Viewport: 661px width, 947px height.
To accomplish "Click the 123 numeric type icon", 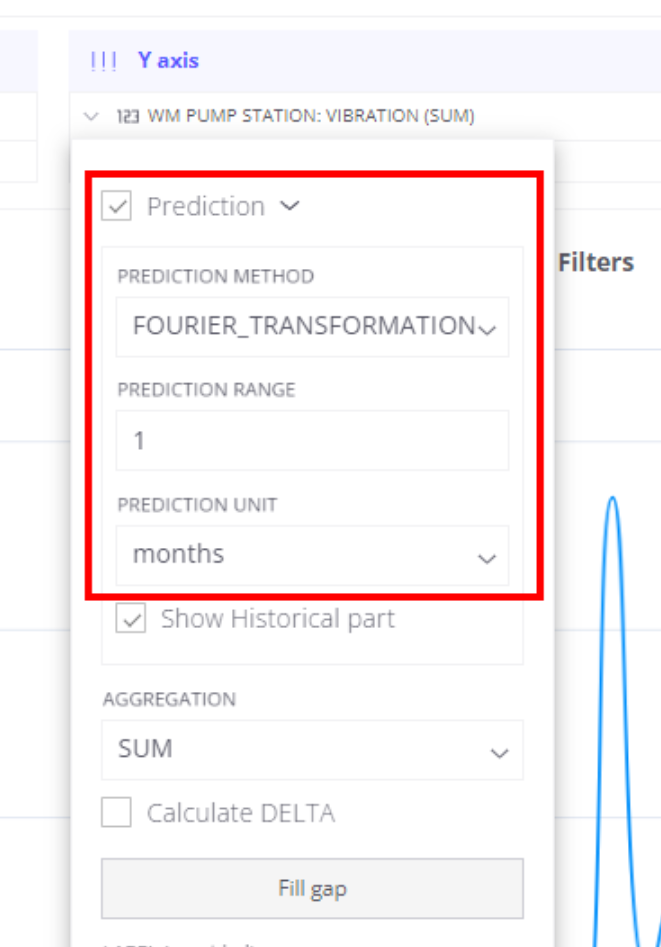I will pyautogui.click(x=128, y=116).
